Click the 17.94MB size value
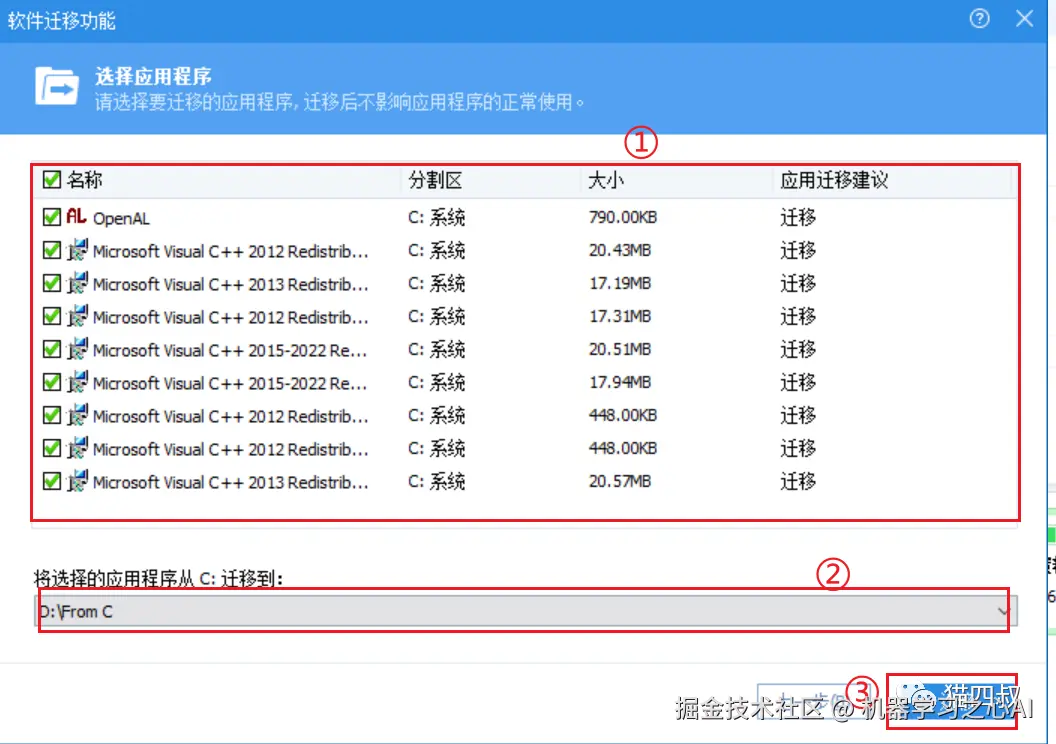Image resolution: width=1056 pixels, height=744 pixels. click(x=620, y=382)
